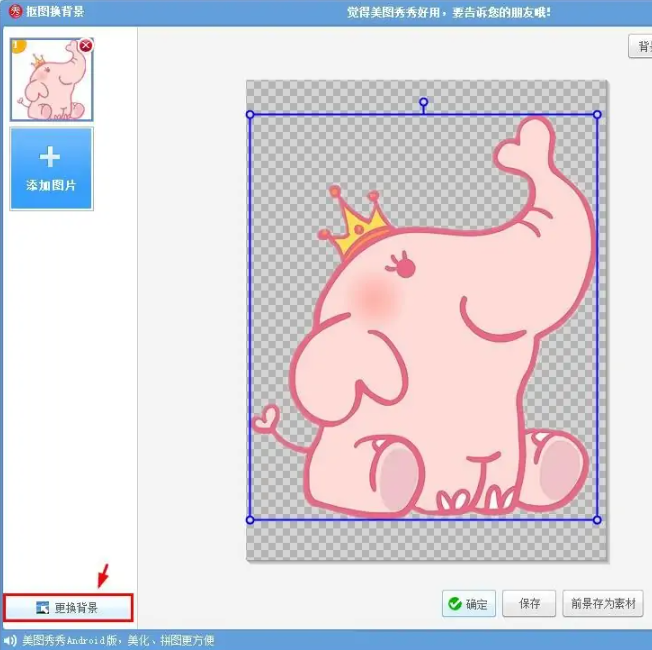Click the top-left resize handle
The image size is (652, 650).
250,114
